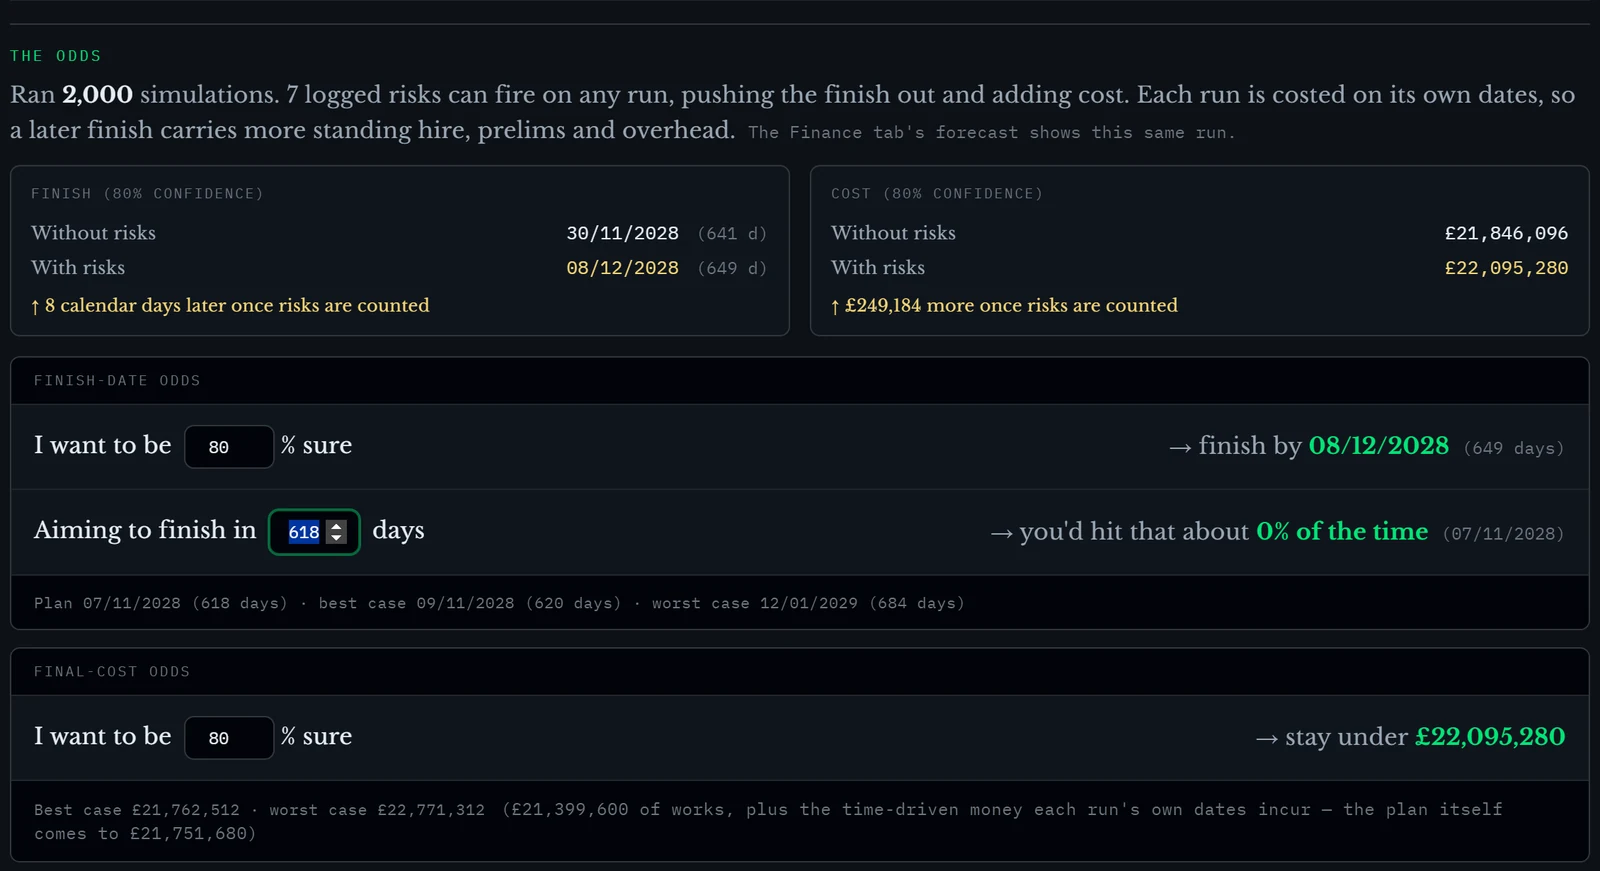This screenshot has width=1600, height=871.
Task: Click the 'Aiming to finish in' label
Action: click(145, 530)
